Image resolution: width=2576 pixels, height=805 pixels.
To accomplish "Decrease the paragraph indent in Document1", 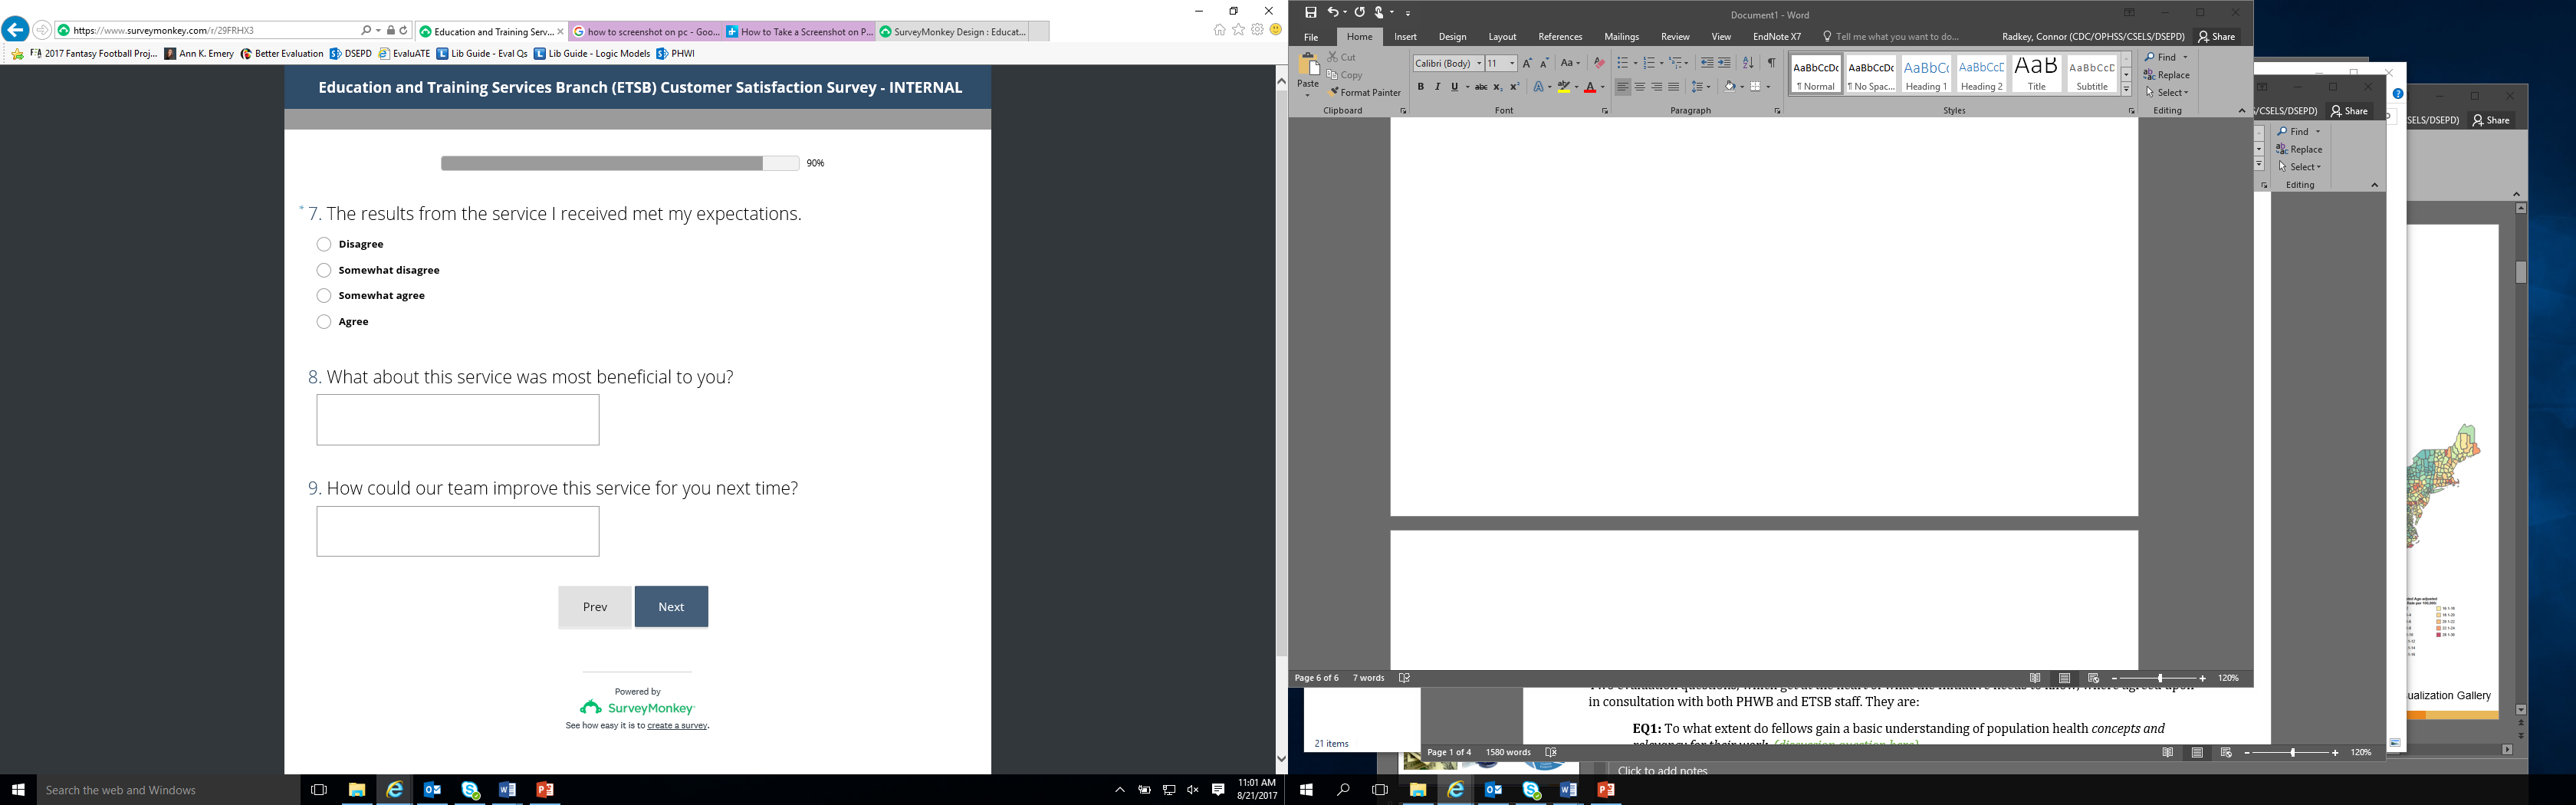I will point(1707,63).
